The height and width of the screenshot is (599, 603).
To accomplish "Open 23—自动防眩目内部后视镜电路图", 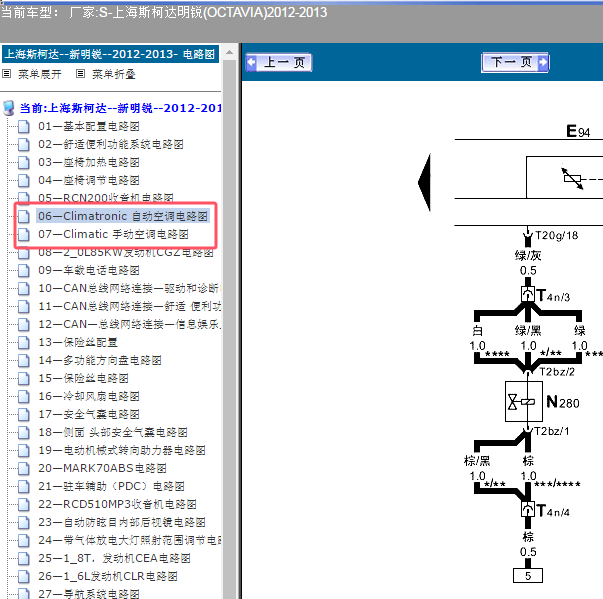I will pyautogui.click(x=122, y=522).
